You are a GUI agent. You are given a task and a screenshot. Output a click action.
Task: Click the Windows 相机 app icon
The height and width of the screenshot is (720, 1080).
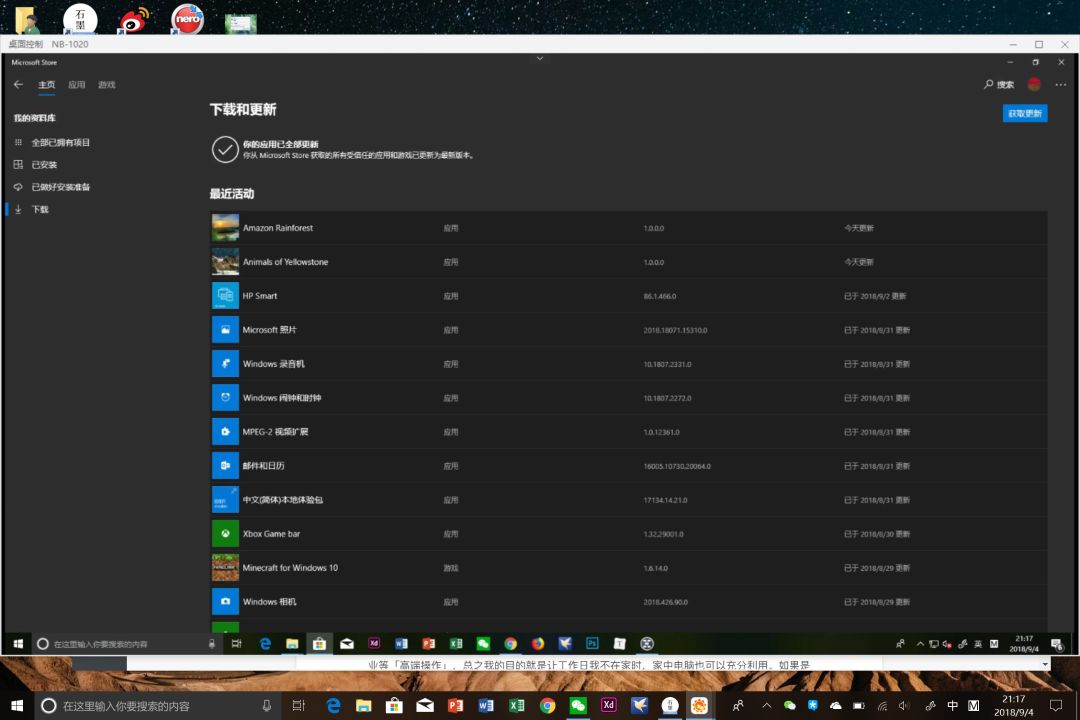[225, 602]
